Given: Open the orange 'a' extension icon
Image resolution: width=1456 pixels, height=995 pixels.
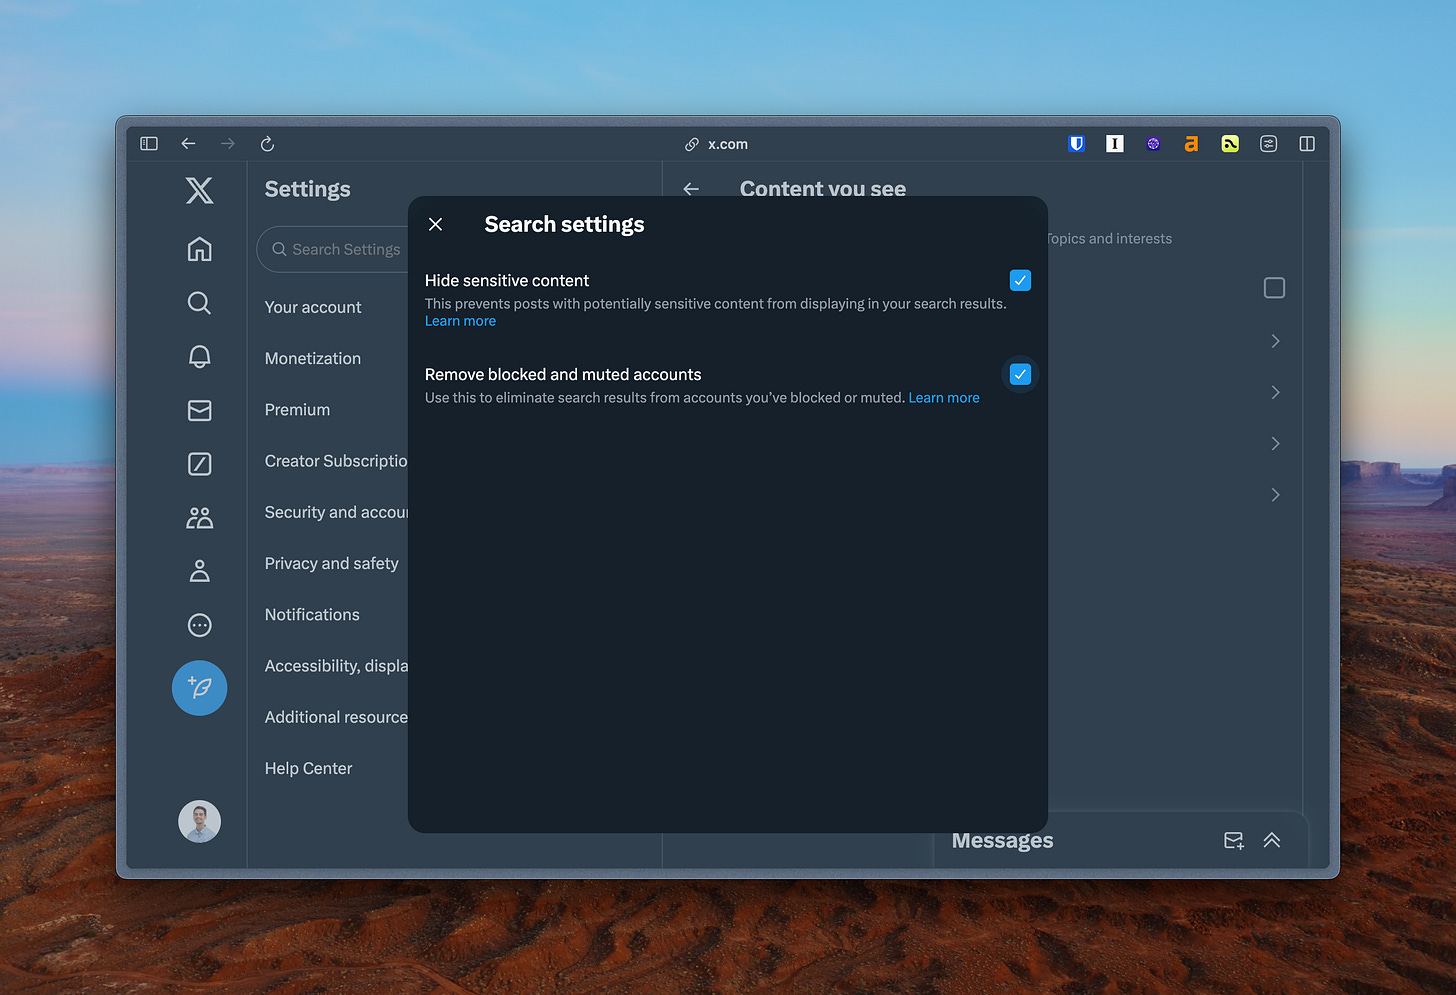Looking at the screenshot, I should 1191,144.
